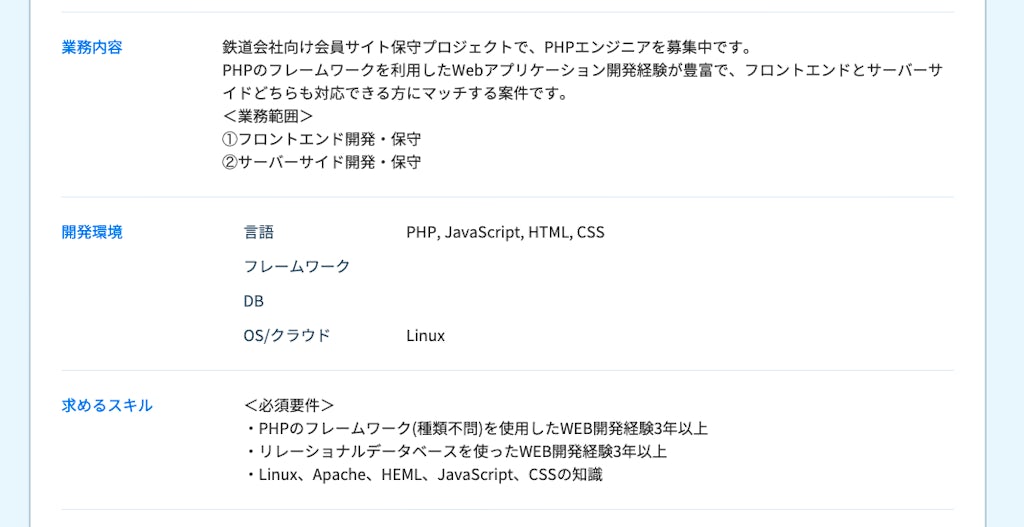
Task: Click the Linux value beside OS/クラウド
Action: tap(425, 335)
